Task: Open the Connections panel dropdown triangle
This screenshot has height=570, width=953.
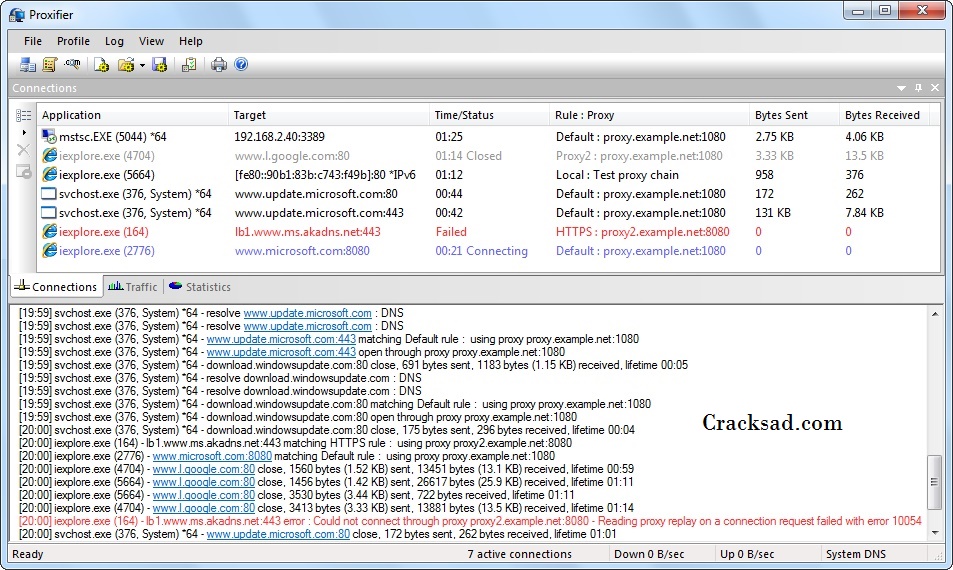Action: click(901, 88)
